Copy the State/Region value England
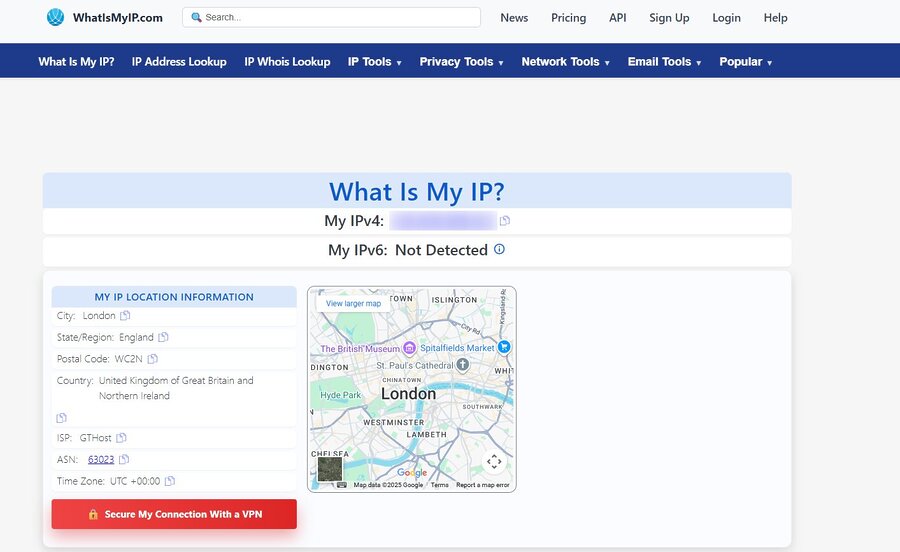 point(163,337)
